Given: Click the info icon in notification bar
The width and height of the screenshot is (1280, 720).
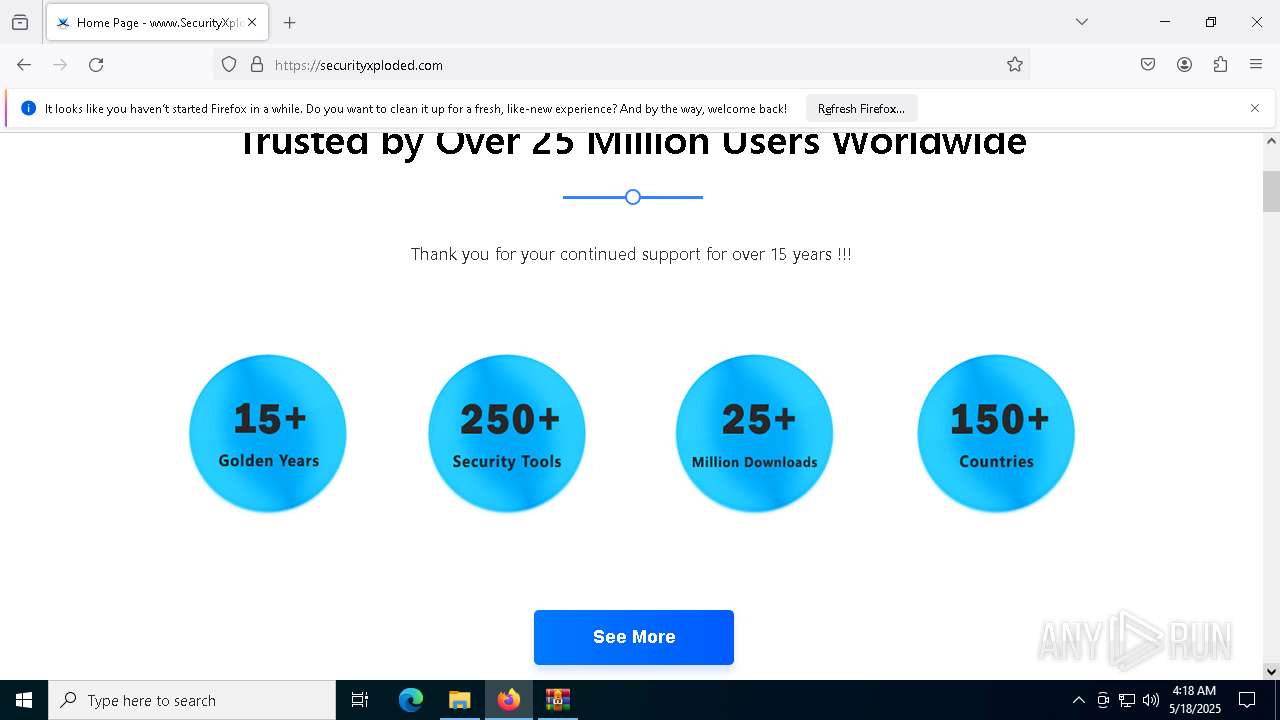Looking at the screenshot, I should (28, 108).
